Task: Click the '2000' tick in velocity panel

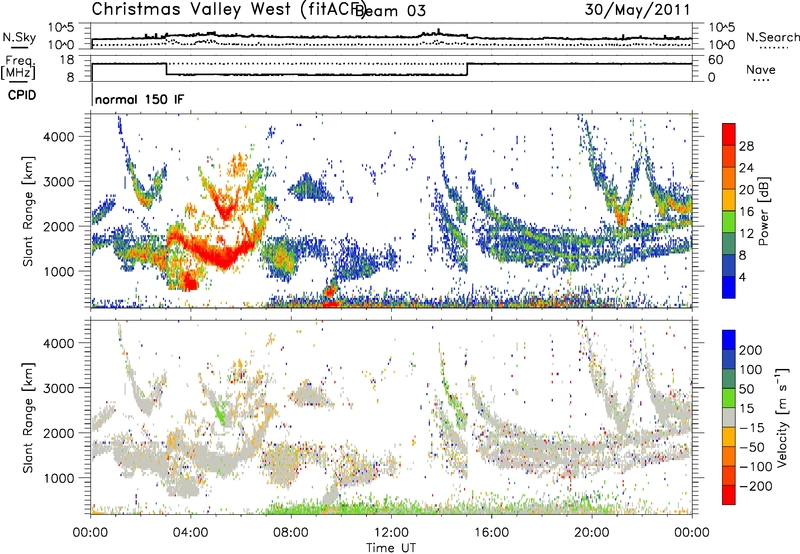Action: tap(59, 433)
